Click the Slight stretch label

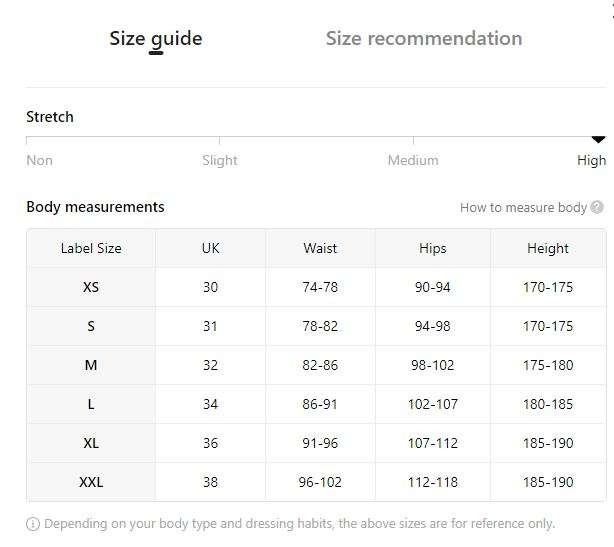pos(220,160)
